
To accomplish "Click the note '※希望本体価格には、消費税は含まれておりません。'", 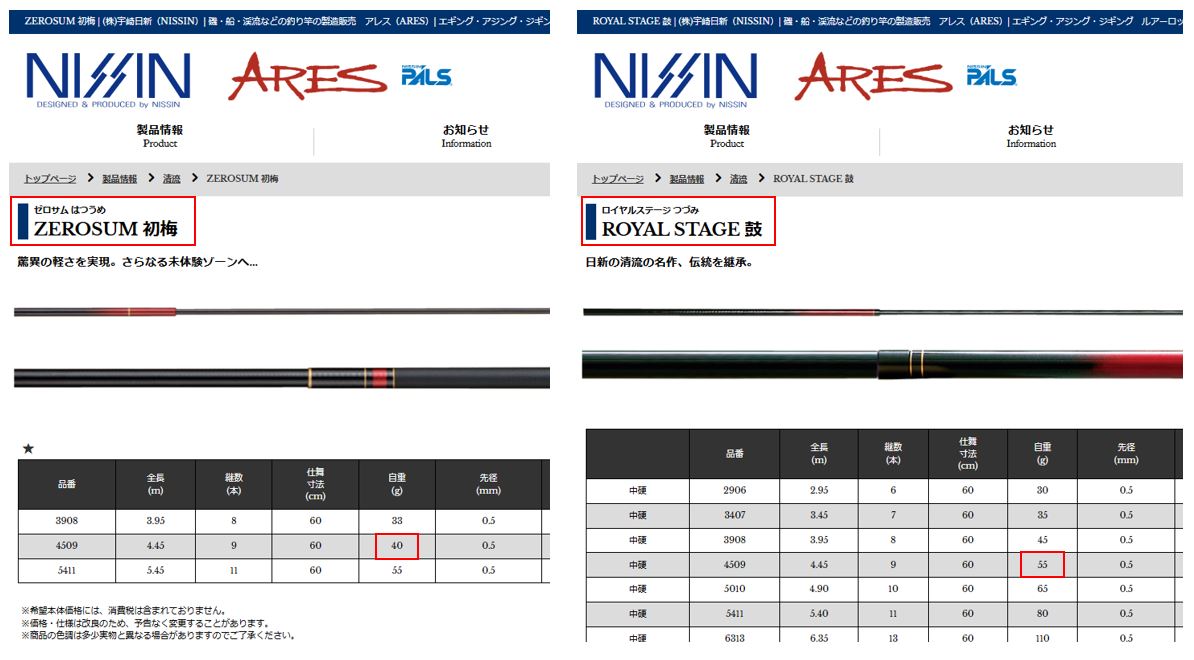I will [124, 611].
